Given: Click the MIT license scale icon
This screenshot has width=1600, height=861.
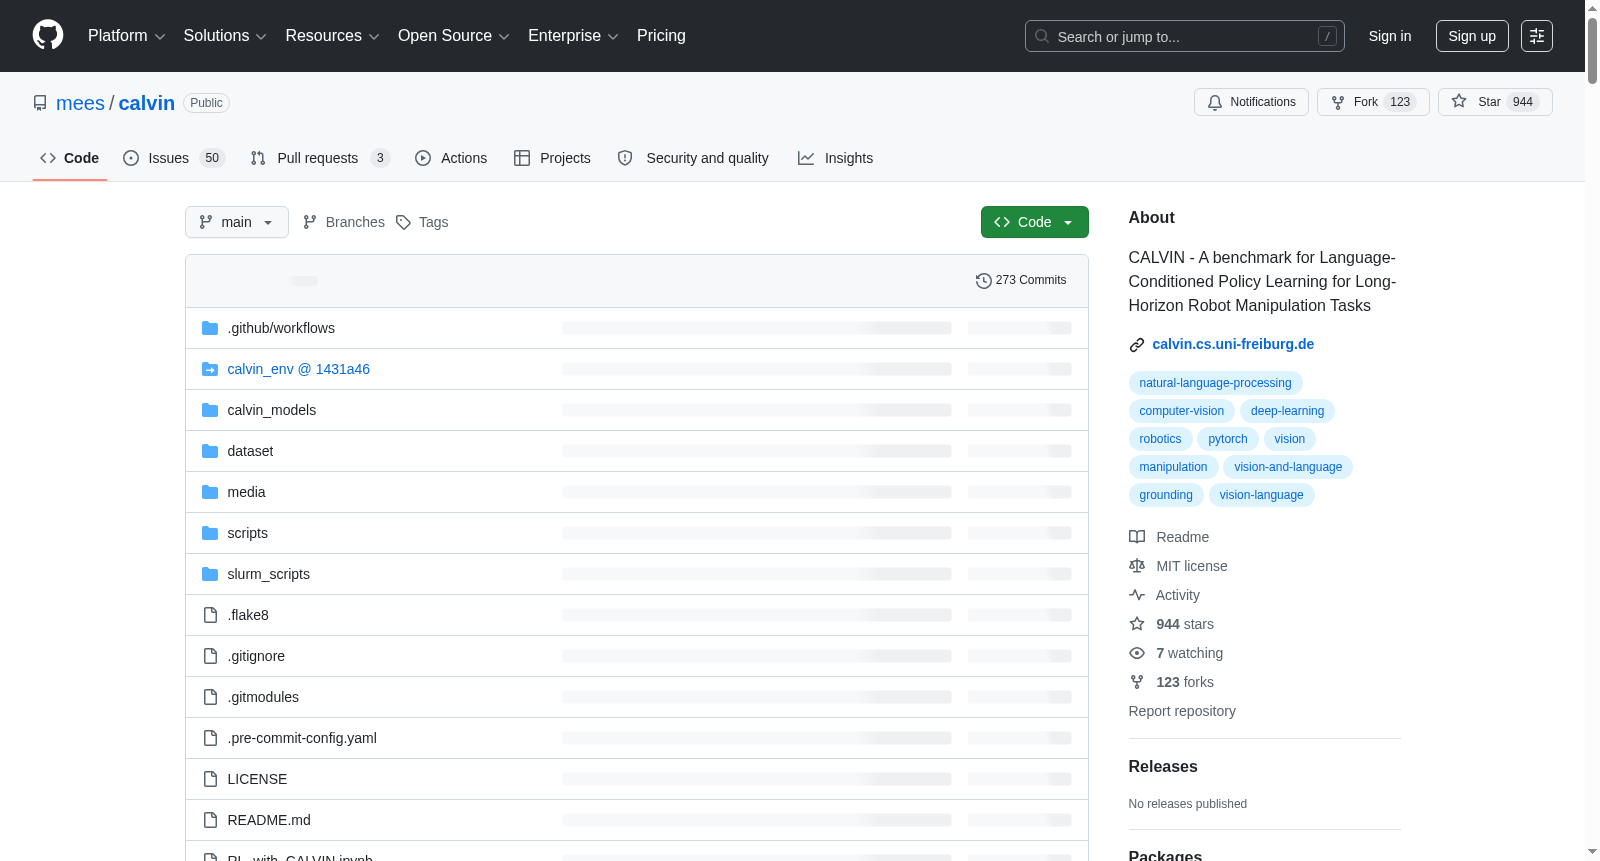Looking at the screenshot, I should (x=1137, y=566).
